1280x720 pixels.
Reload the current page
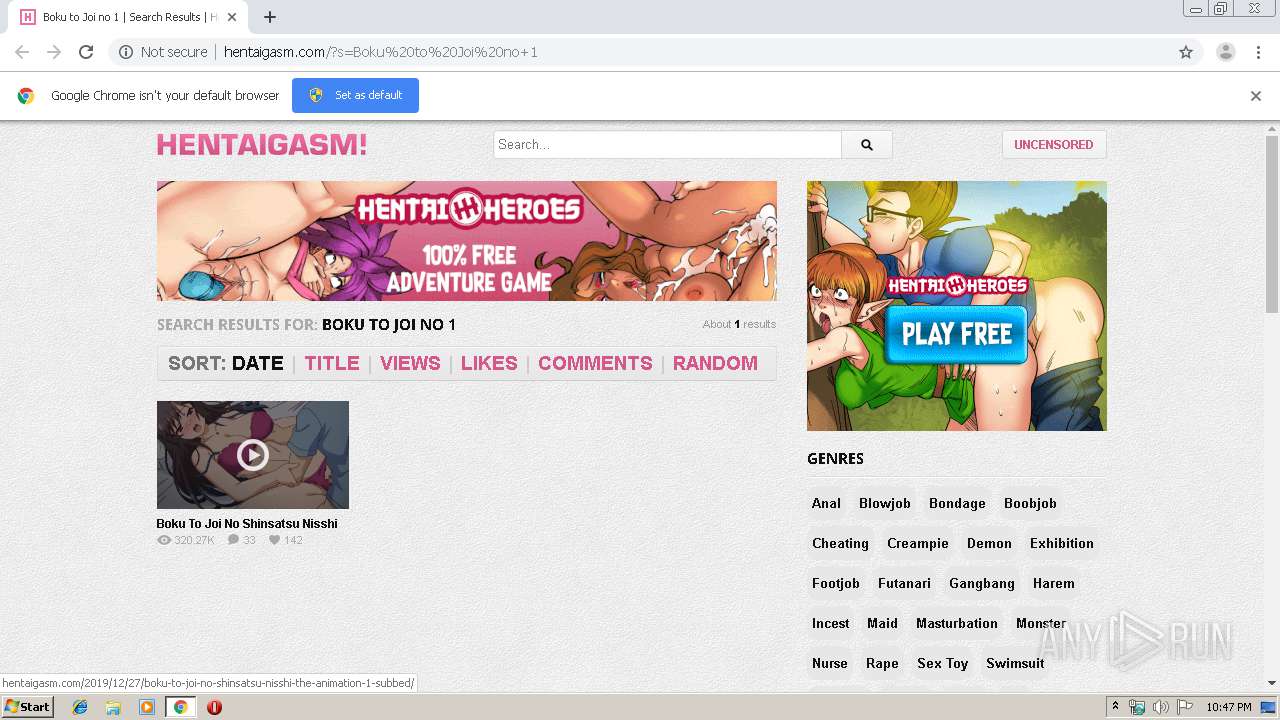point(86,52)
